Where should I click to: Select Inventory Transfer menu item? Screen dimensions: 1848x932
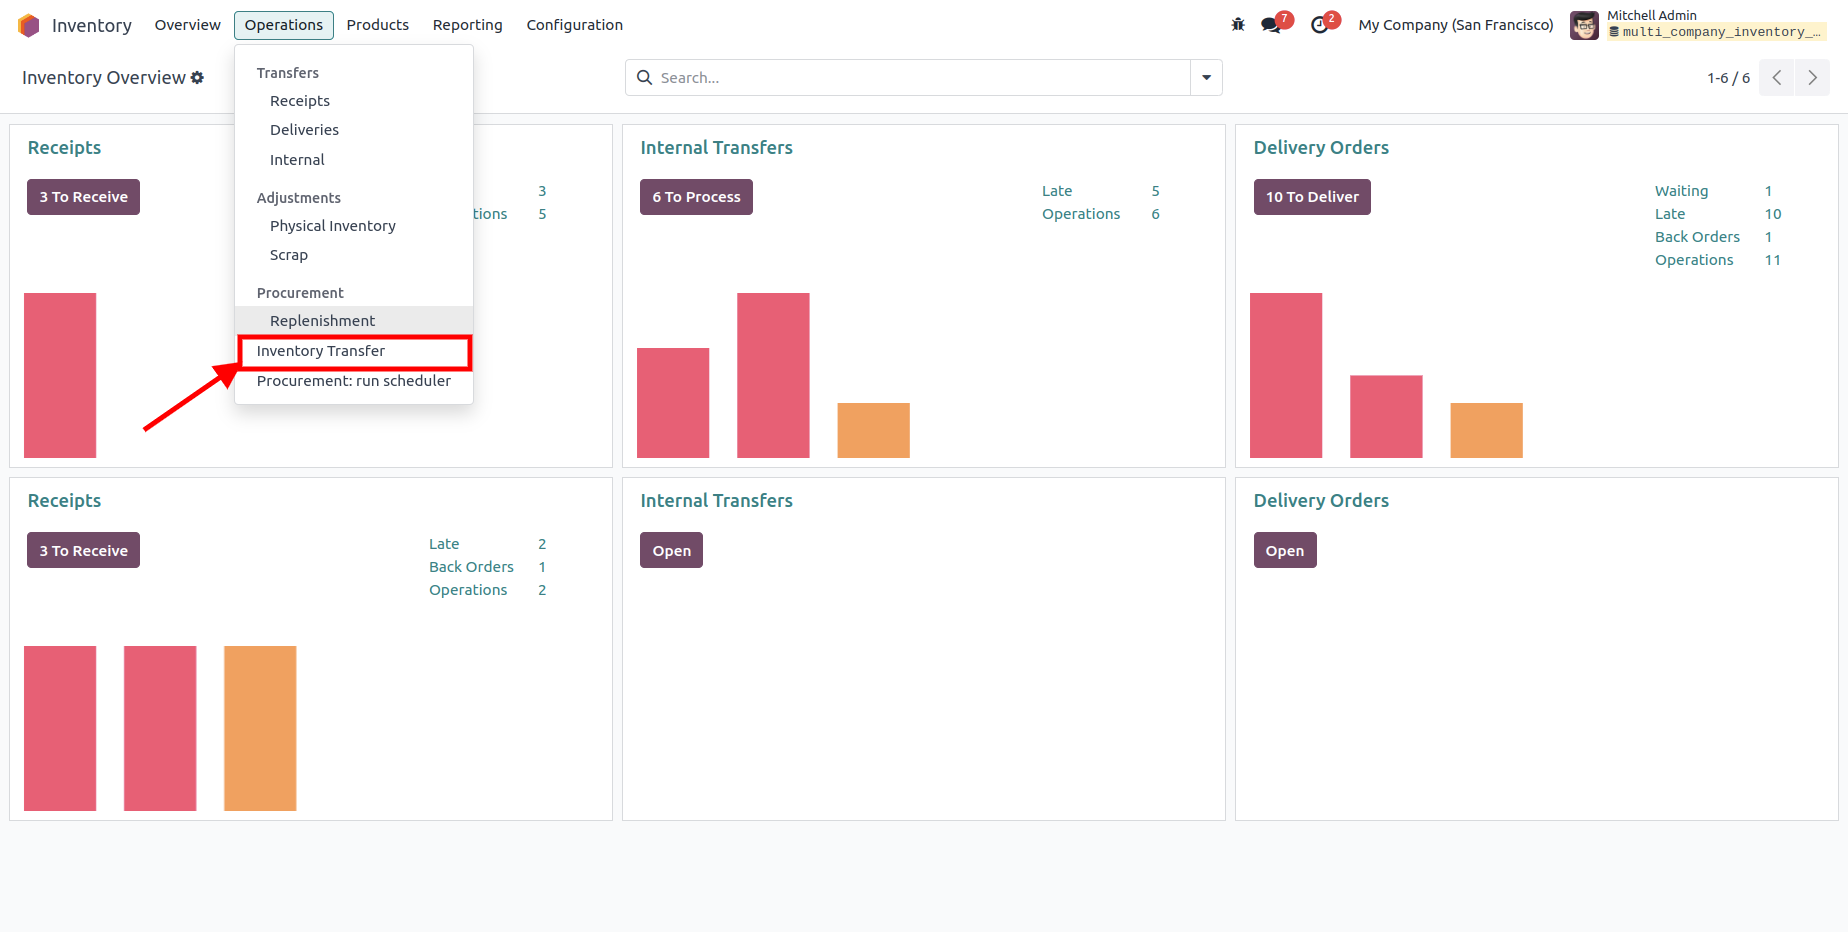321,351
